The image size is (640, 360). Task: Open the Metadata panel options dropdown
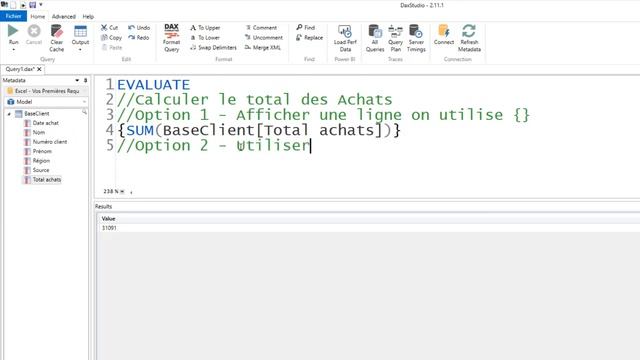click(77, 80)
